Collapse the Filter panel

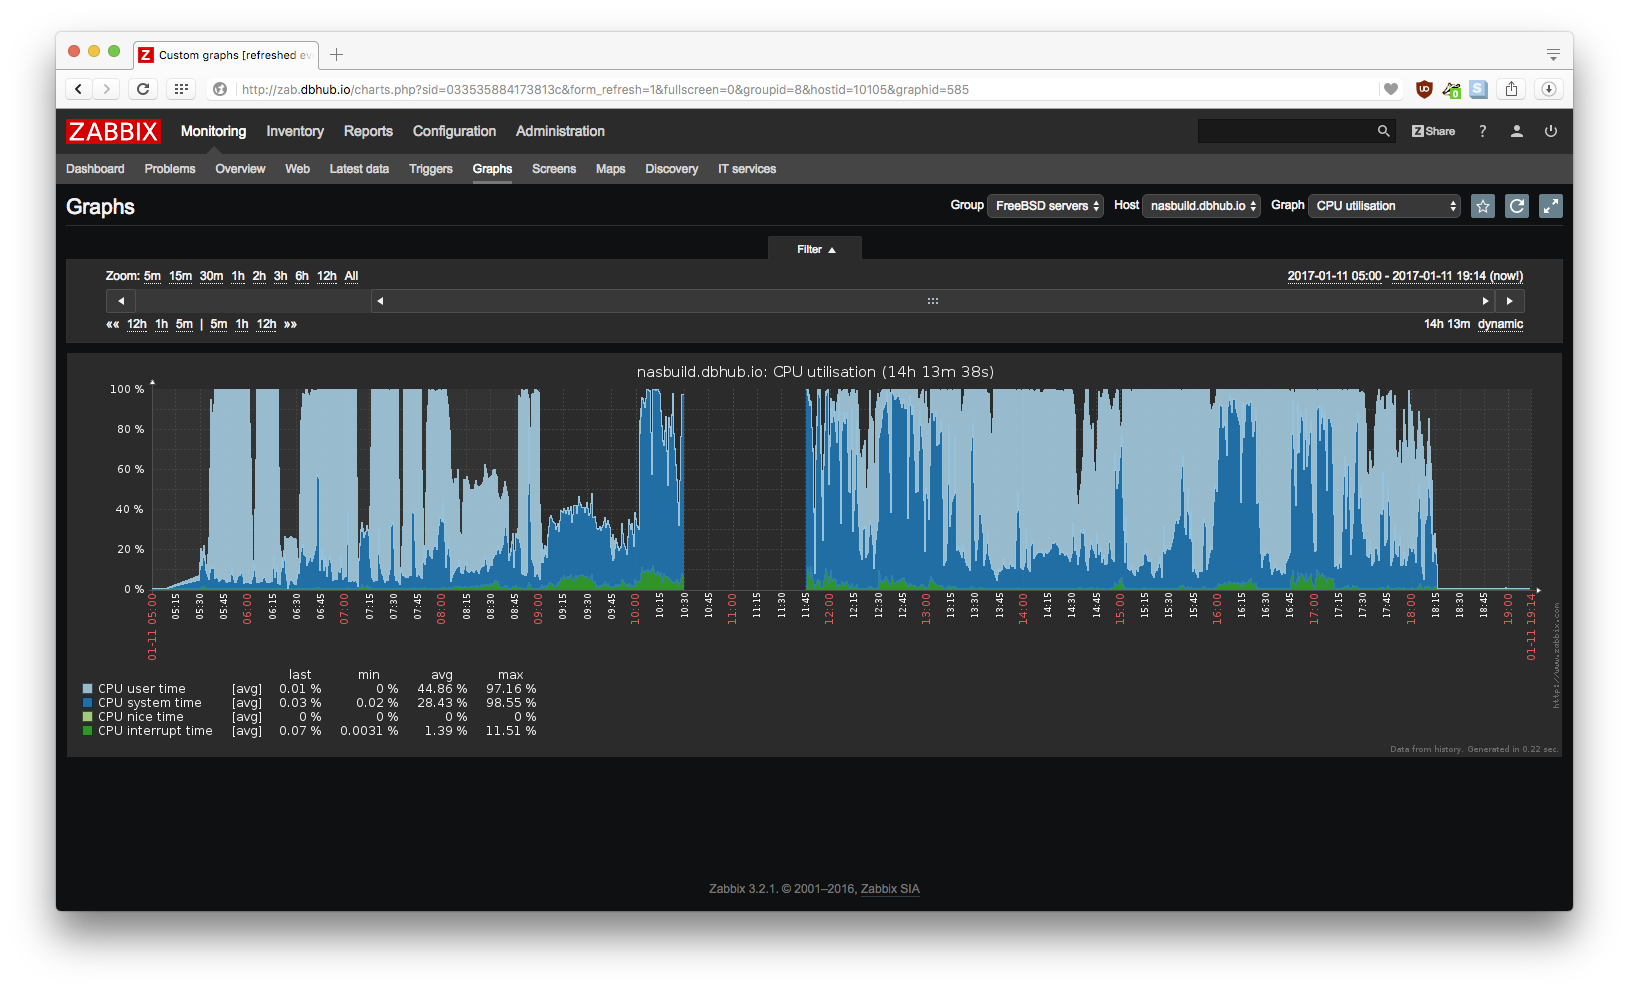click(815, 250)
